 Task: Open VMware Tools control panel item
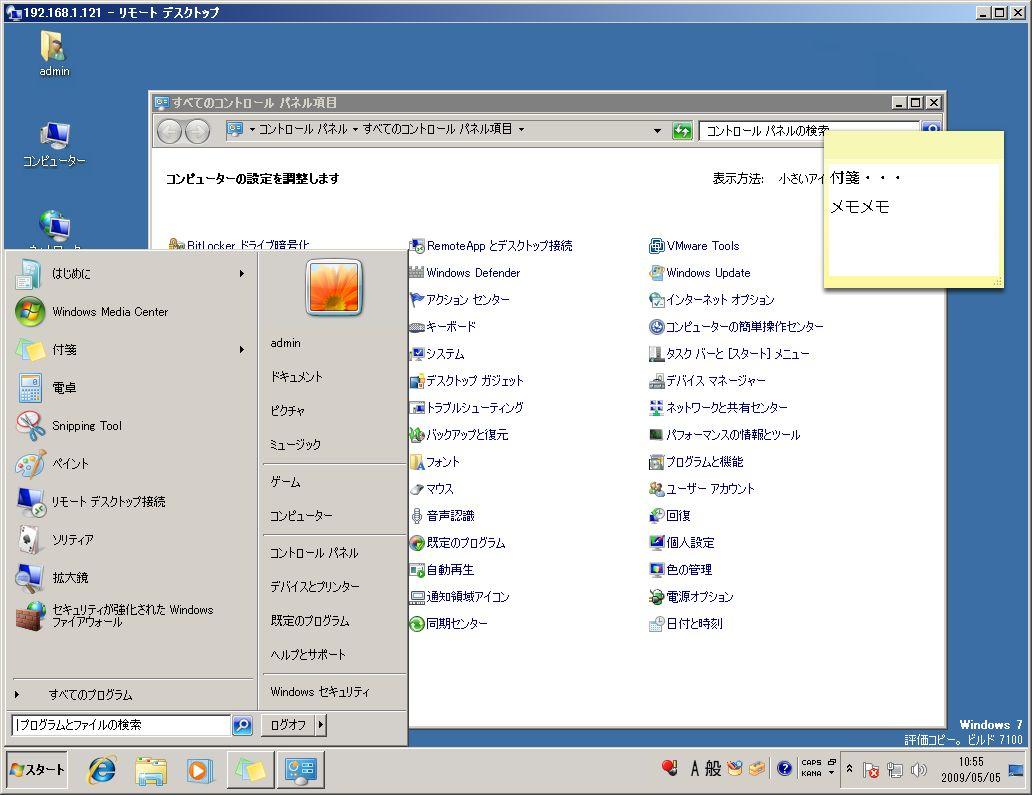tap(694, 246)
